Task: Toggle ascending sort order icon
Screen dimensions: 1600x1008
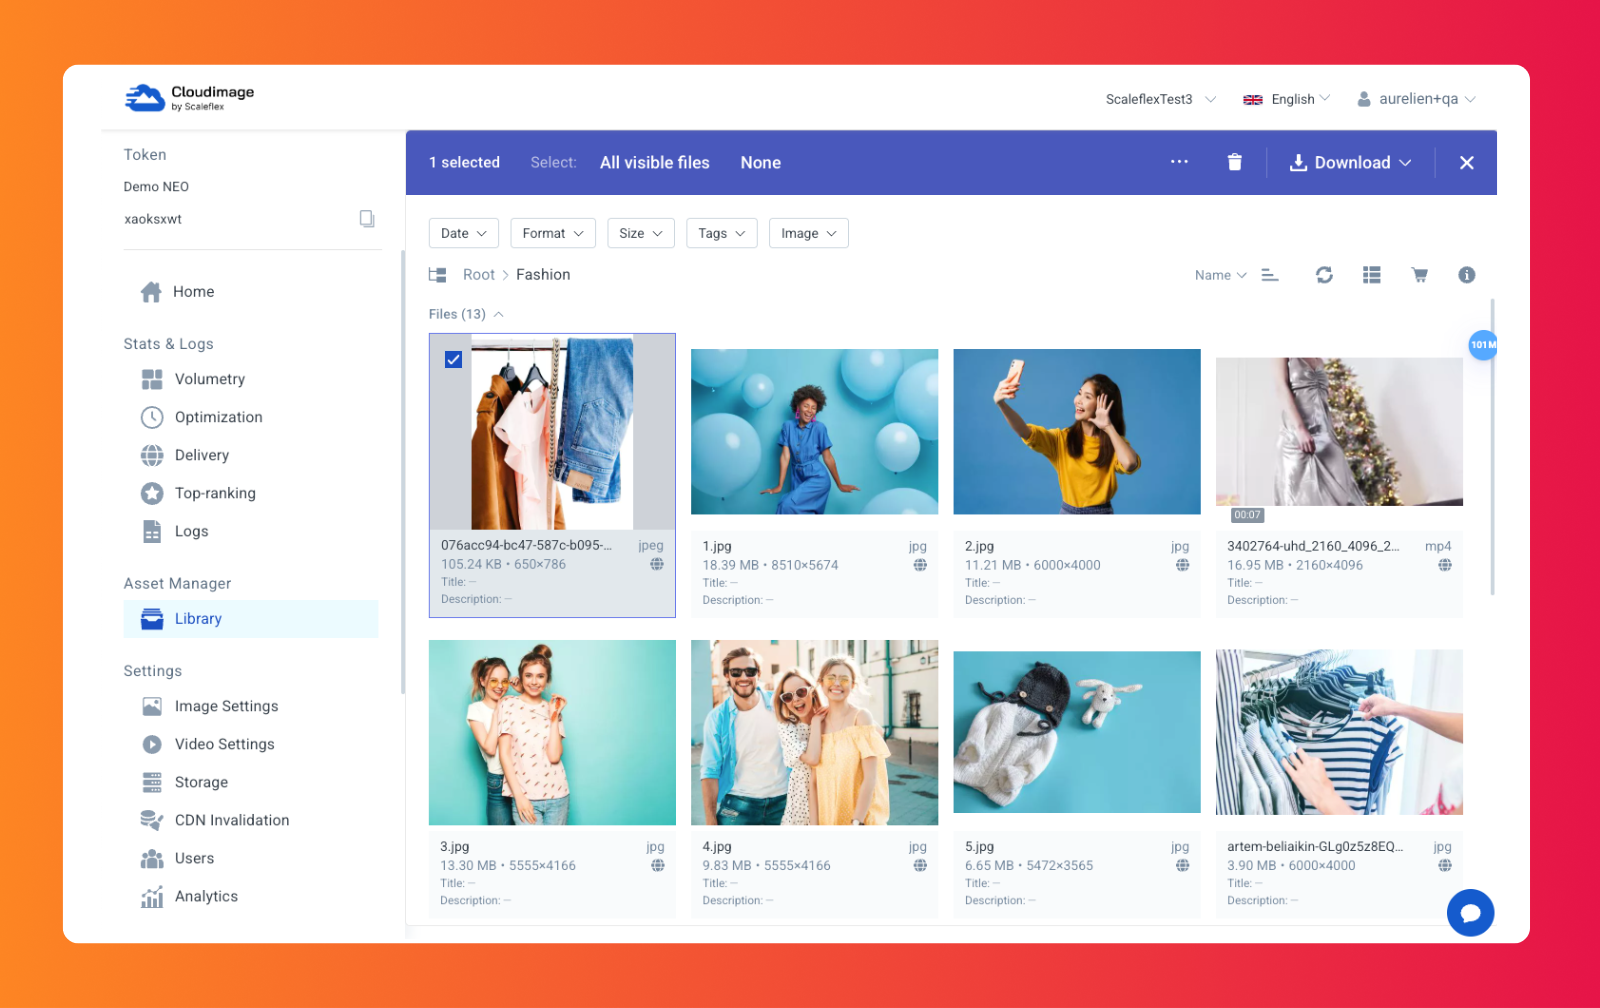Action: click(1269, 274)
